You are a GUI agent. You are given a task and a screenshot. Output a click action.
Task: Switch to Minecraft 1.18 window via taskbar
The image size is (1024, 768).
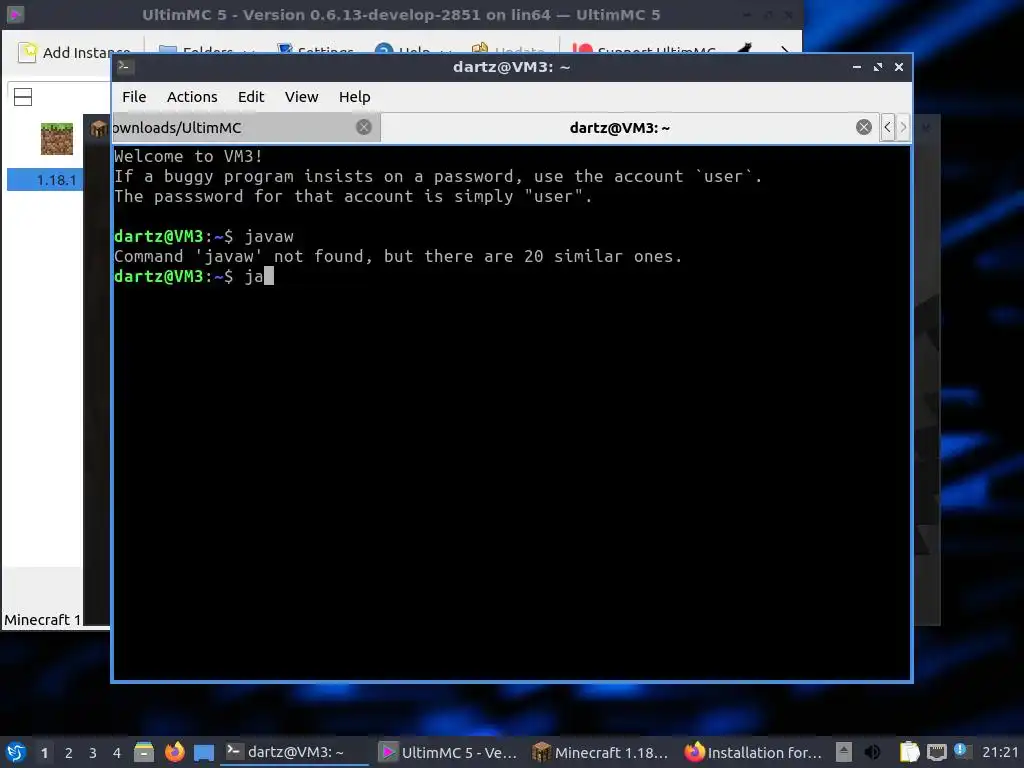click(x=601, y=752)
